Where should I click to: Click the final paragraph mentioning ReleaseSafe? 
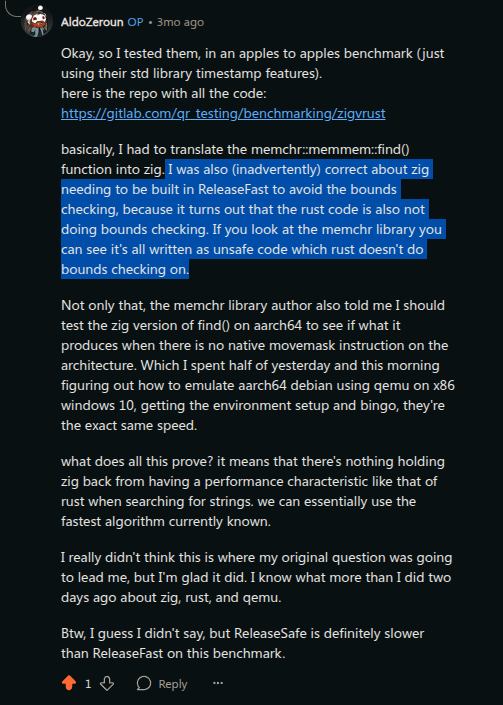tap(242, 643)
